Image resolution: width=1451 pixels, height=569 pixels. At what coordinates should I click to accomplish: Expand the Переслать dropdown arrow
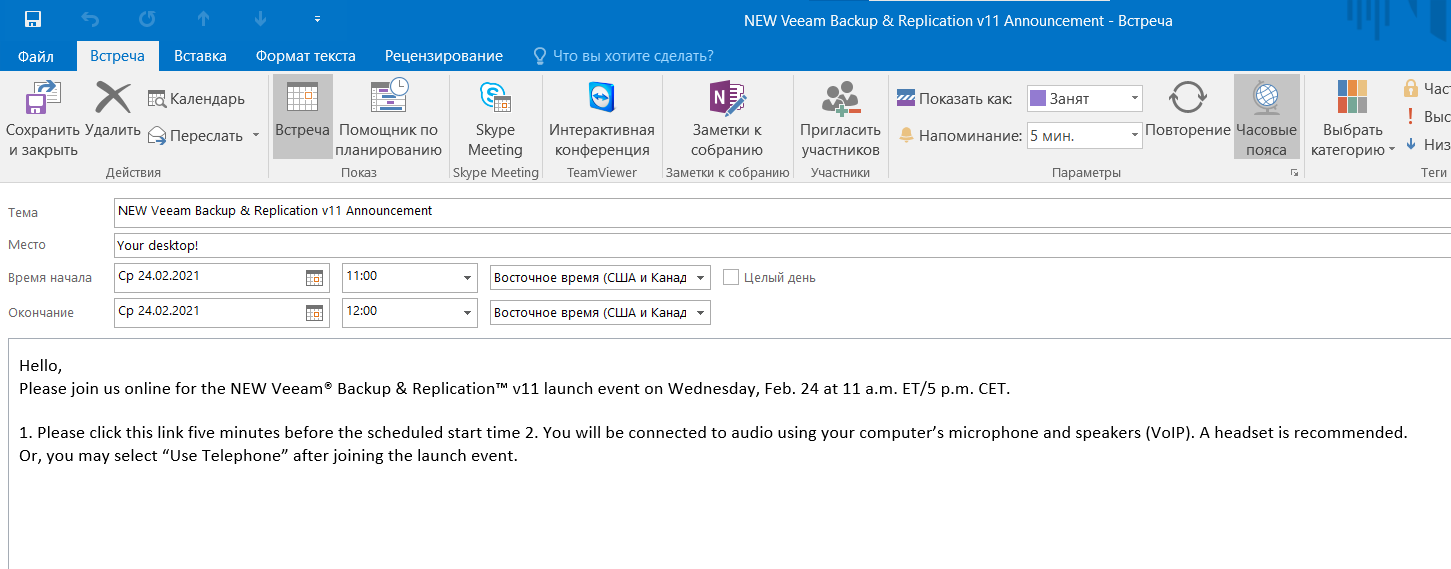[x=255, y=135]
